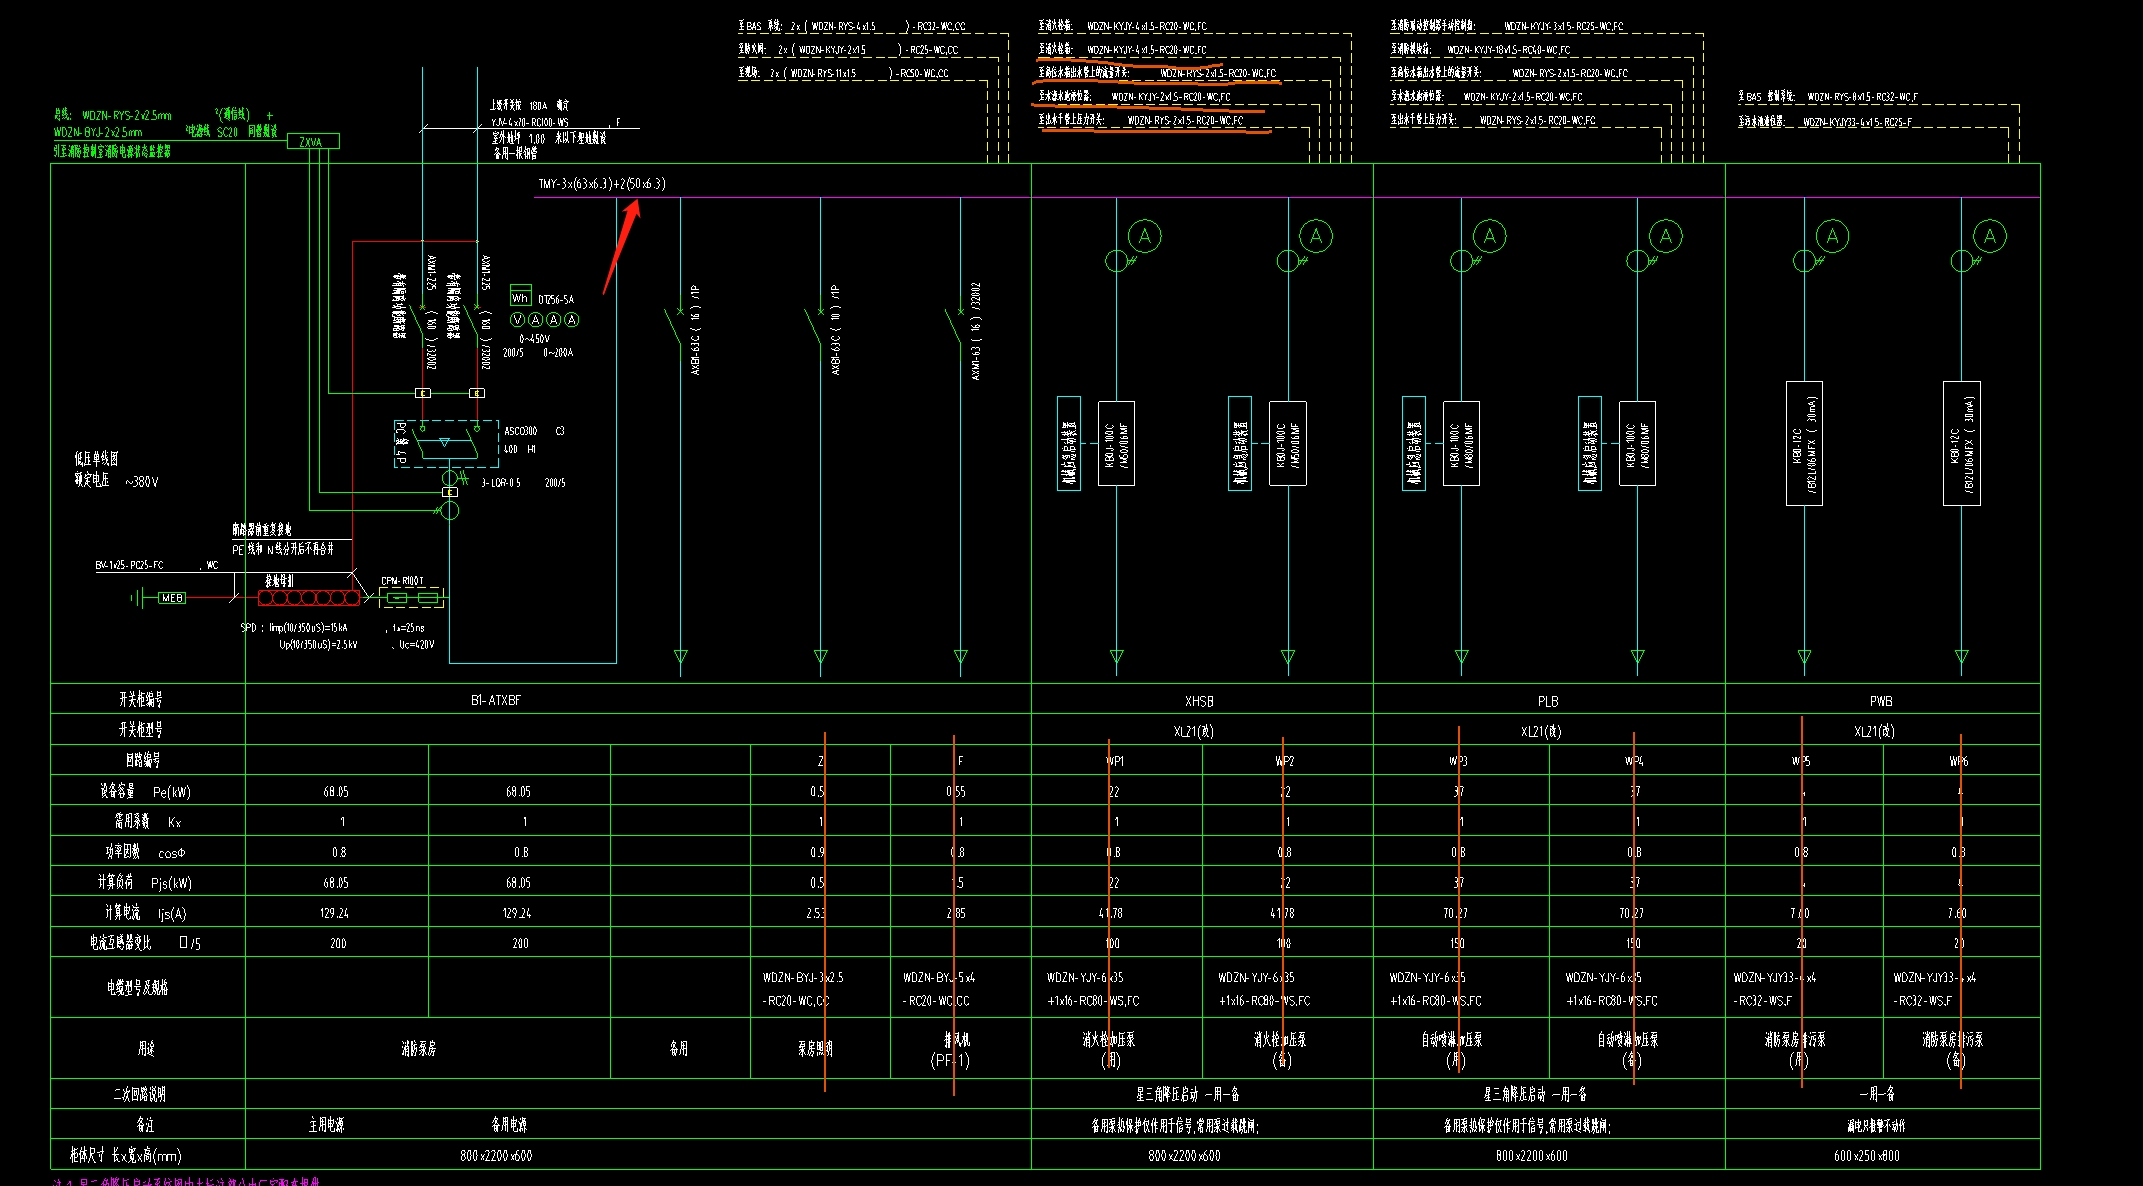
Task: Select the TMY-3x(63x6.3)+2(50x6.3) busbar label
Action: pos(602,184)
